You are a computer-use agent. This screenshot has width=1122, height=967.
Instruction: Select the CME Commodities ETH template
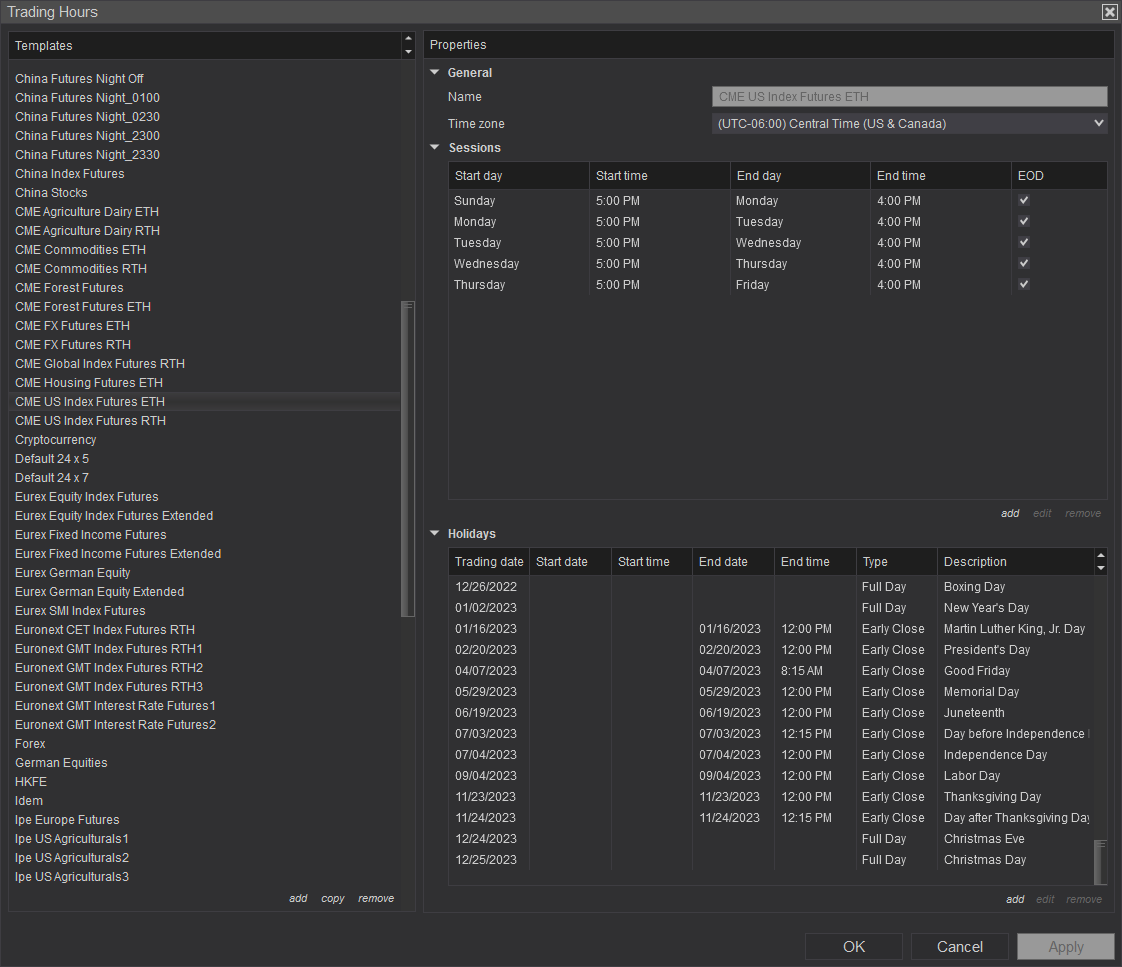coord(80,249)
